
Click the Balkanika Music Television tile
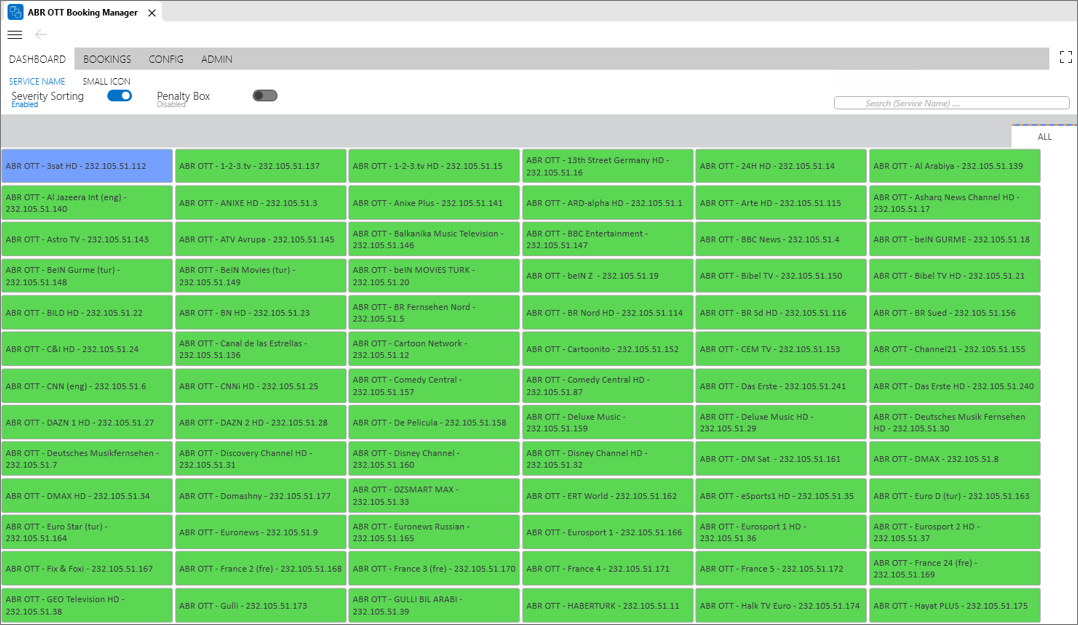tap(434, 239)
